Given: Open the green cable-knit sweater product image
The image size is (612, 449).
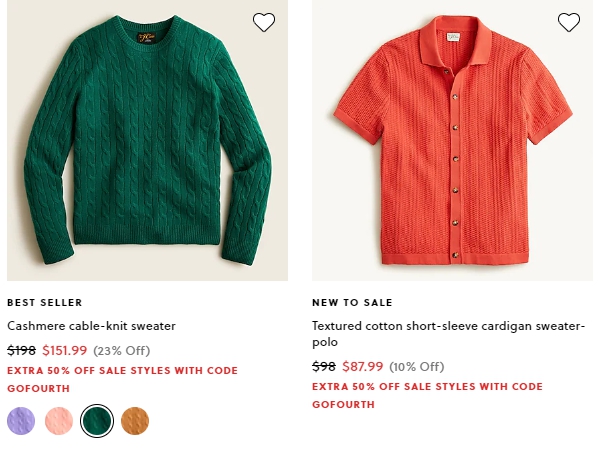Looking at the screenshot, I should (x=147, y=140).
